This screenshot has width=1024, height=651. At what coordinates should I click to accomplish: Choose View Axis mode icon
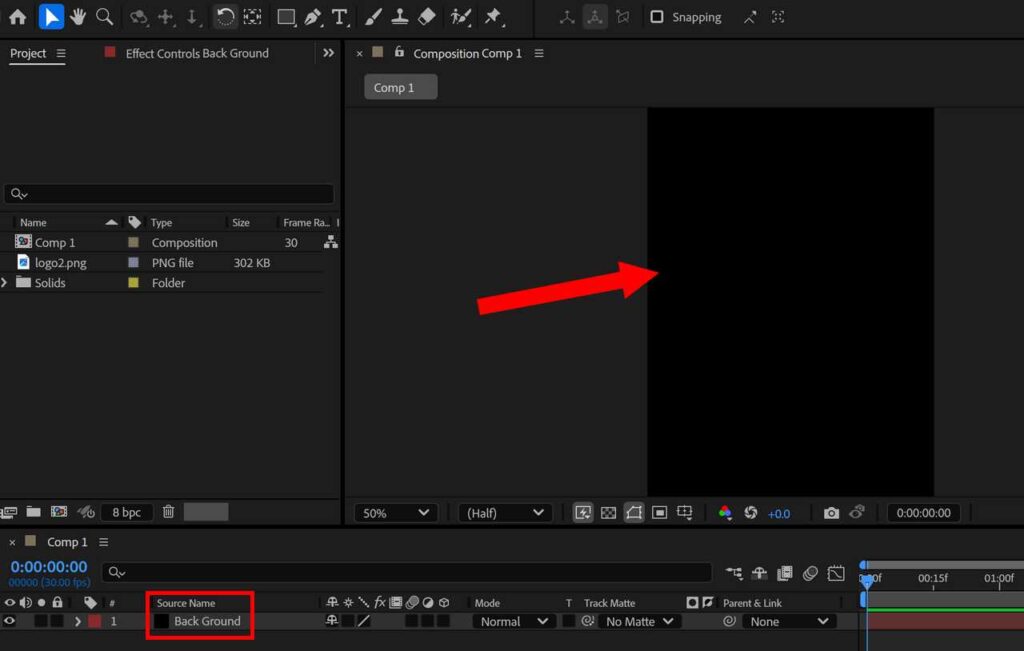coord(622,17)
